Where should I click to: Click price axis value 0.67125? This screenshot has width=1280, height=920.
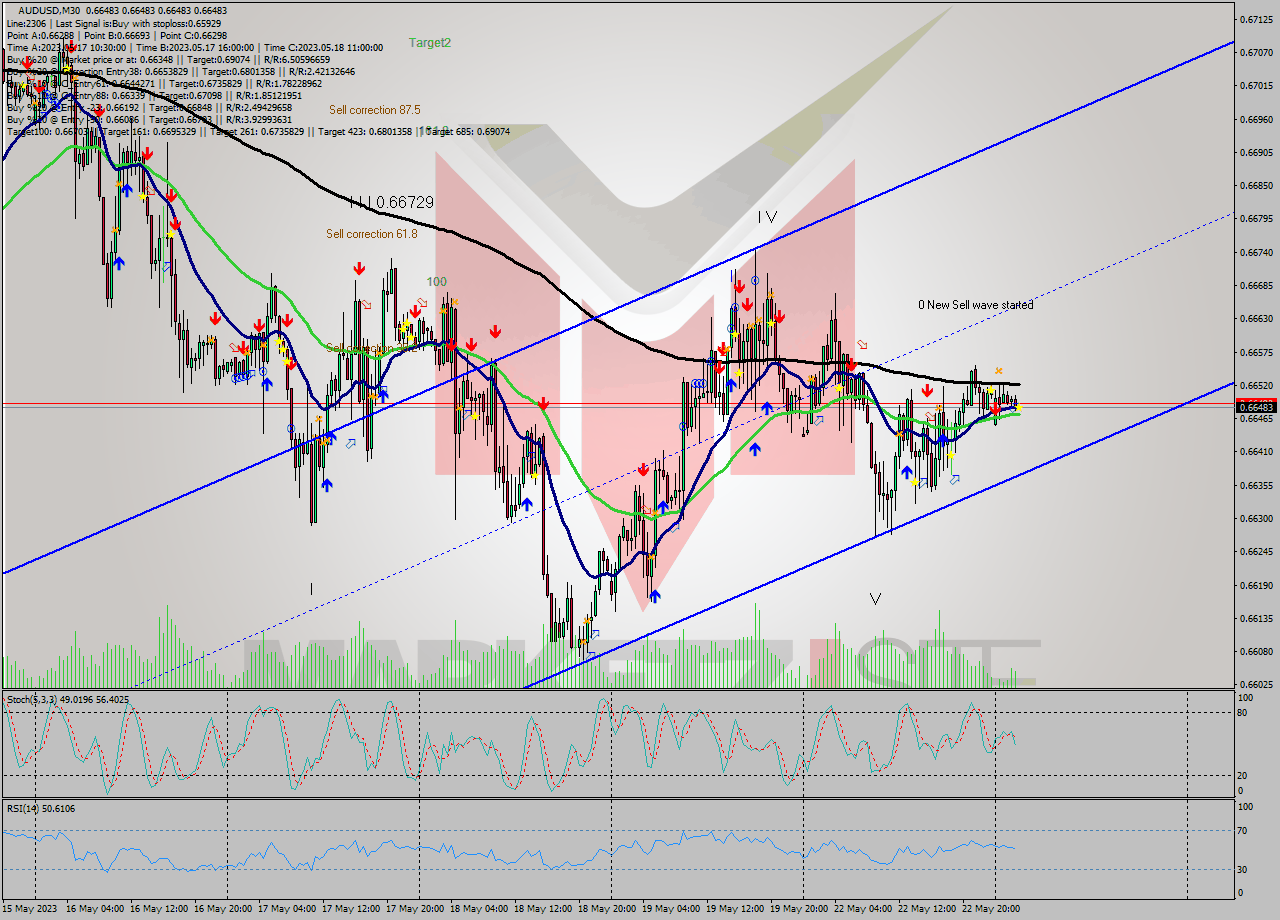click(1255, 20)
